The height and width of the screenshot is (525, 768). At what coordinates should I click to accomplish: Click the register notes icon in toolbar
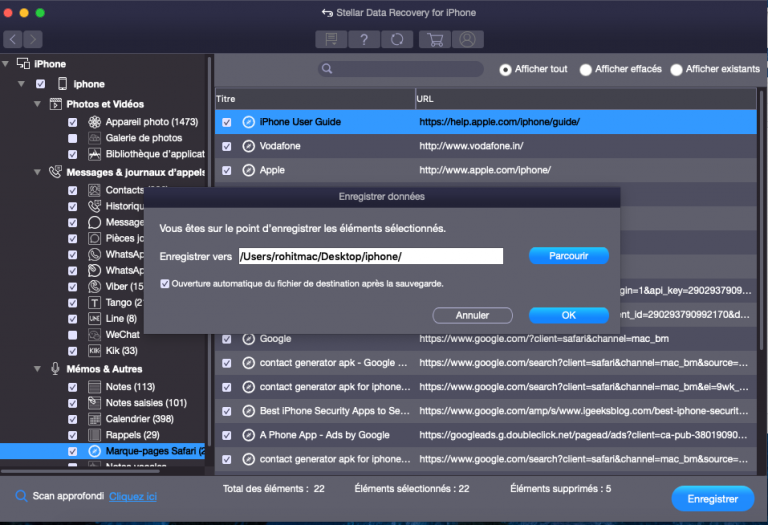click(328, 39)
